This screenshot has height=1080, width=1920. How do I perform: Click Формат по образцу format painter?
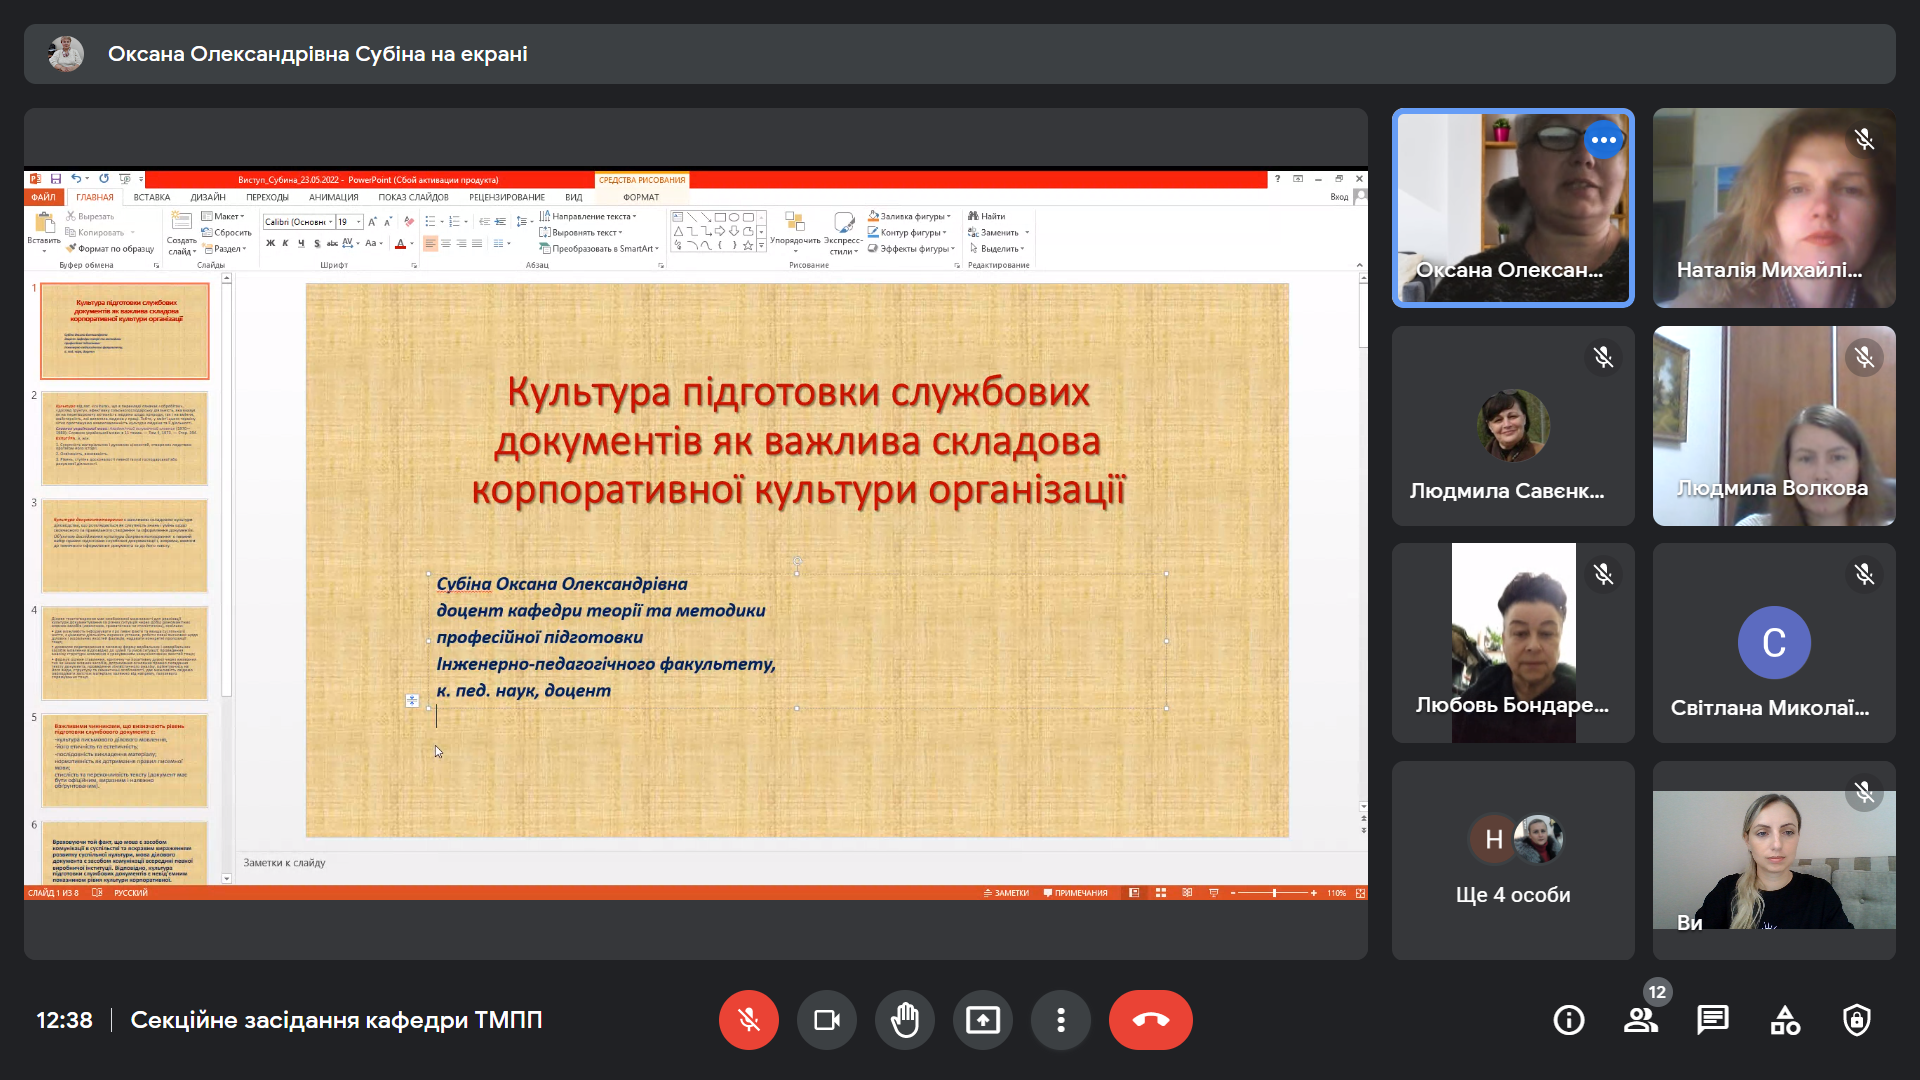click(110, 248)
